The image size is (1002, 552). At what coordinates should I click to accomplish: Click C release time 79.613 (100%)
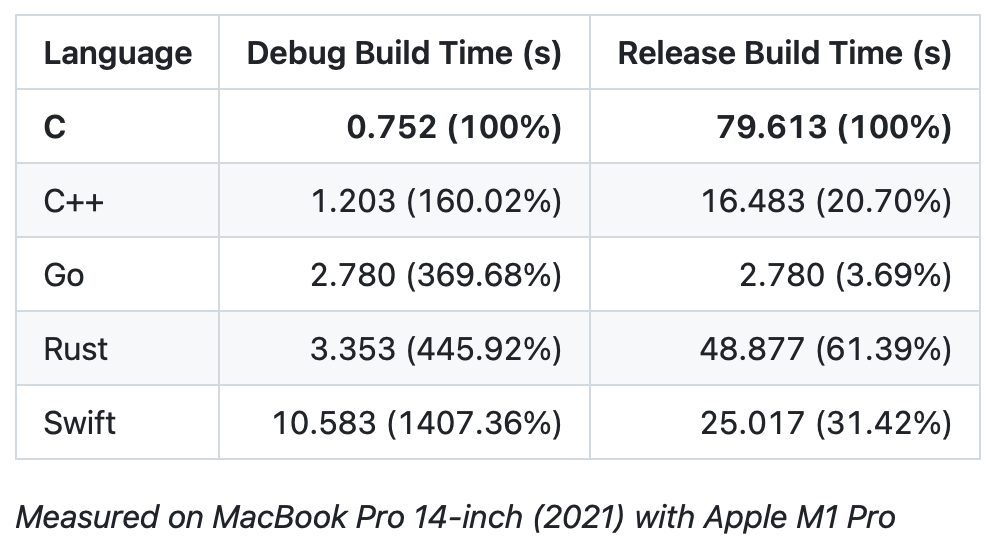834,127
